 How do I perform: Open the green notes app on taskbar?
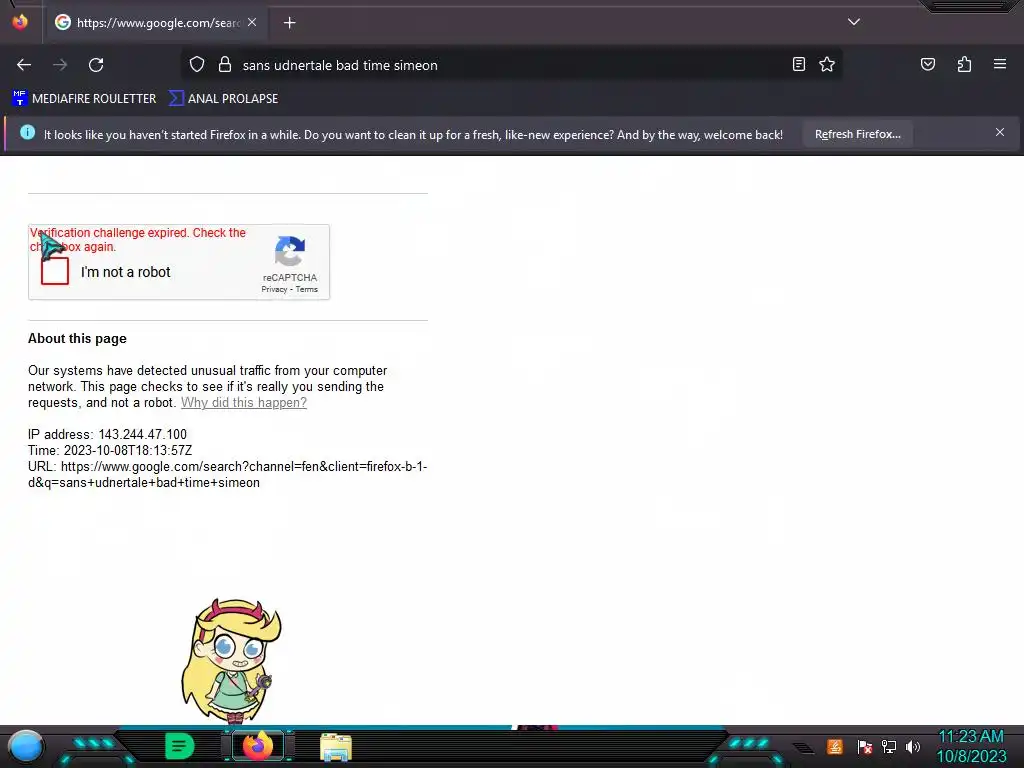click(180, 746)
